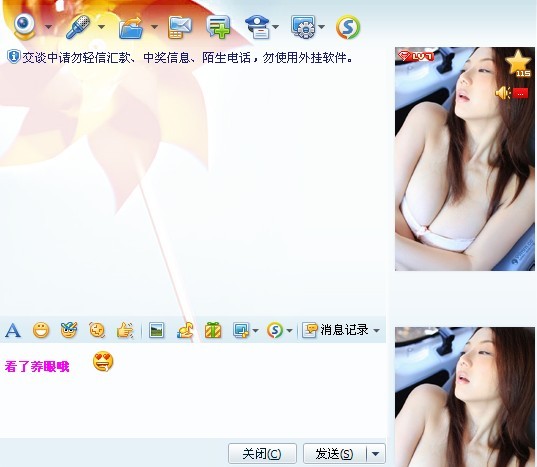Open the report/police cap icon

pos(258,27)
